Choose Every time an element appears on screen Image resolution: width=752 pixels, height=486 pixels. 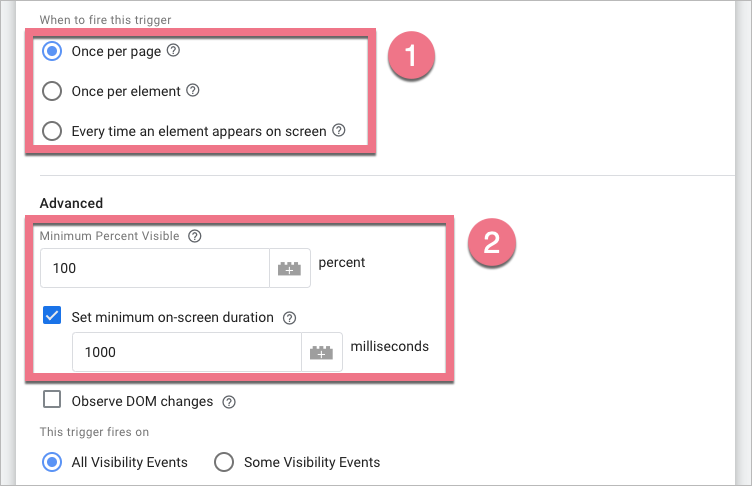coord(53,131)
